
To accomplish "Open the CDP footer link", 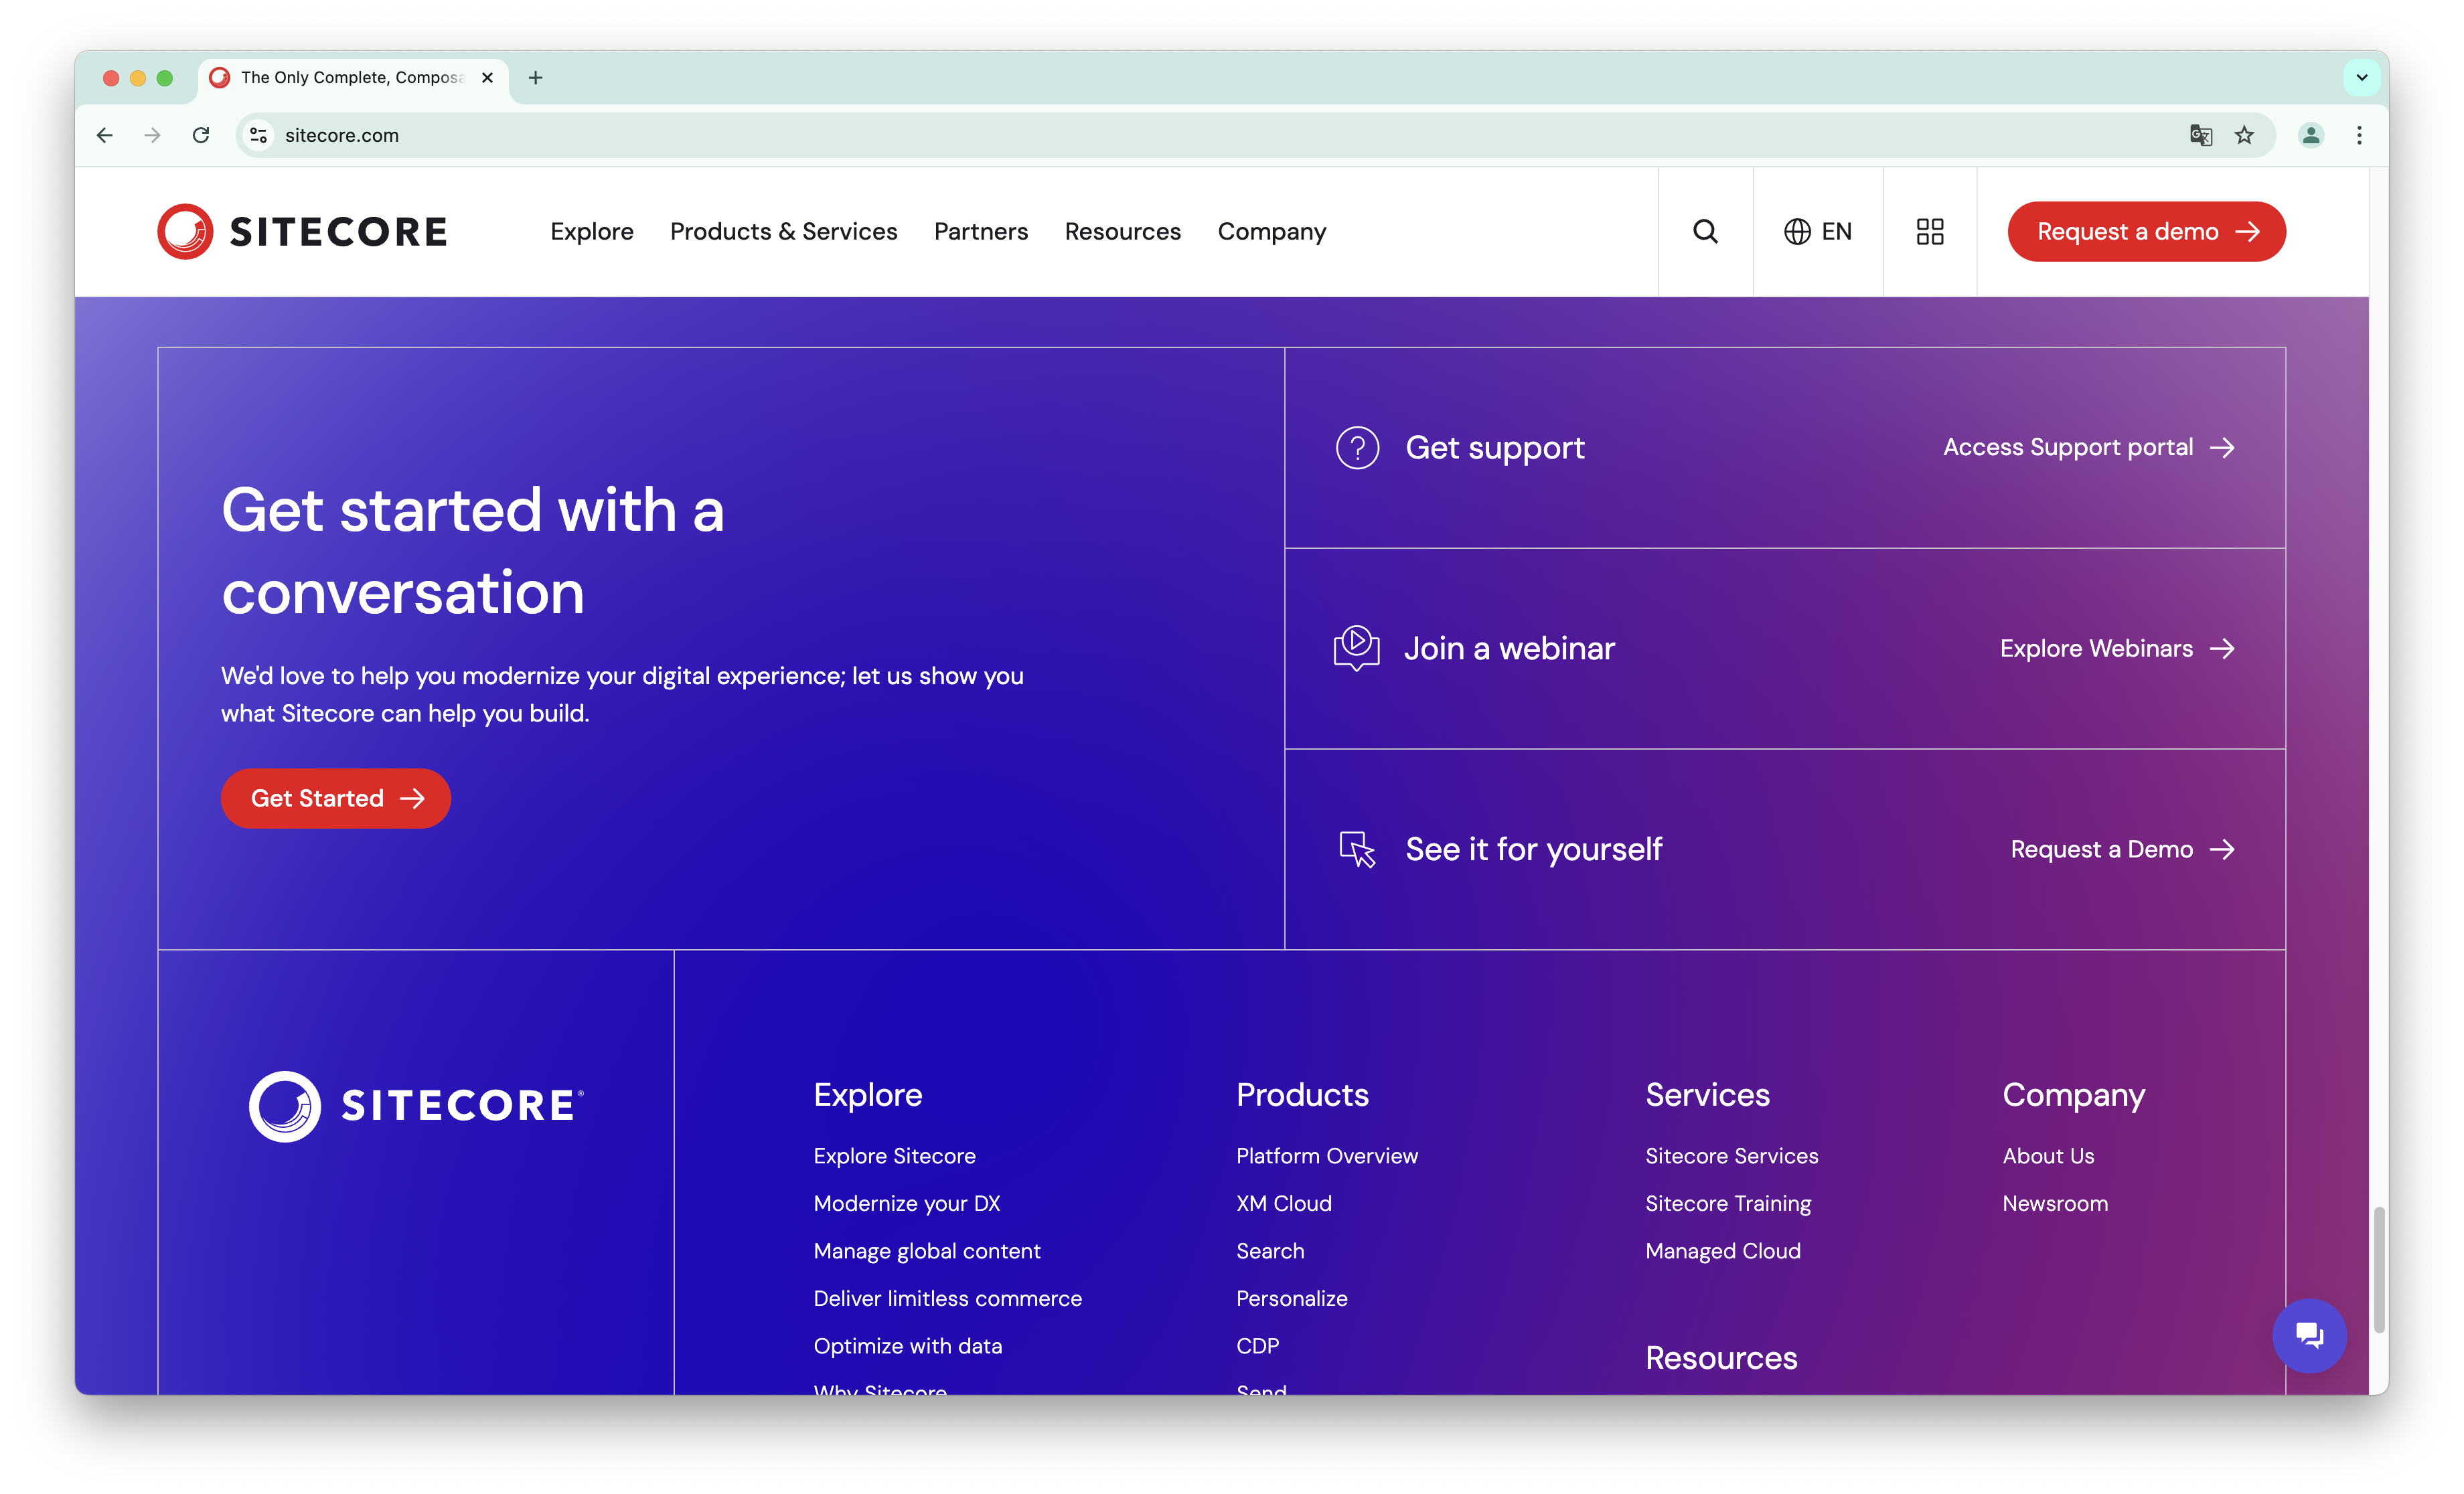I will point(1257,1346).
